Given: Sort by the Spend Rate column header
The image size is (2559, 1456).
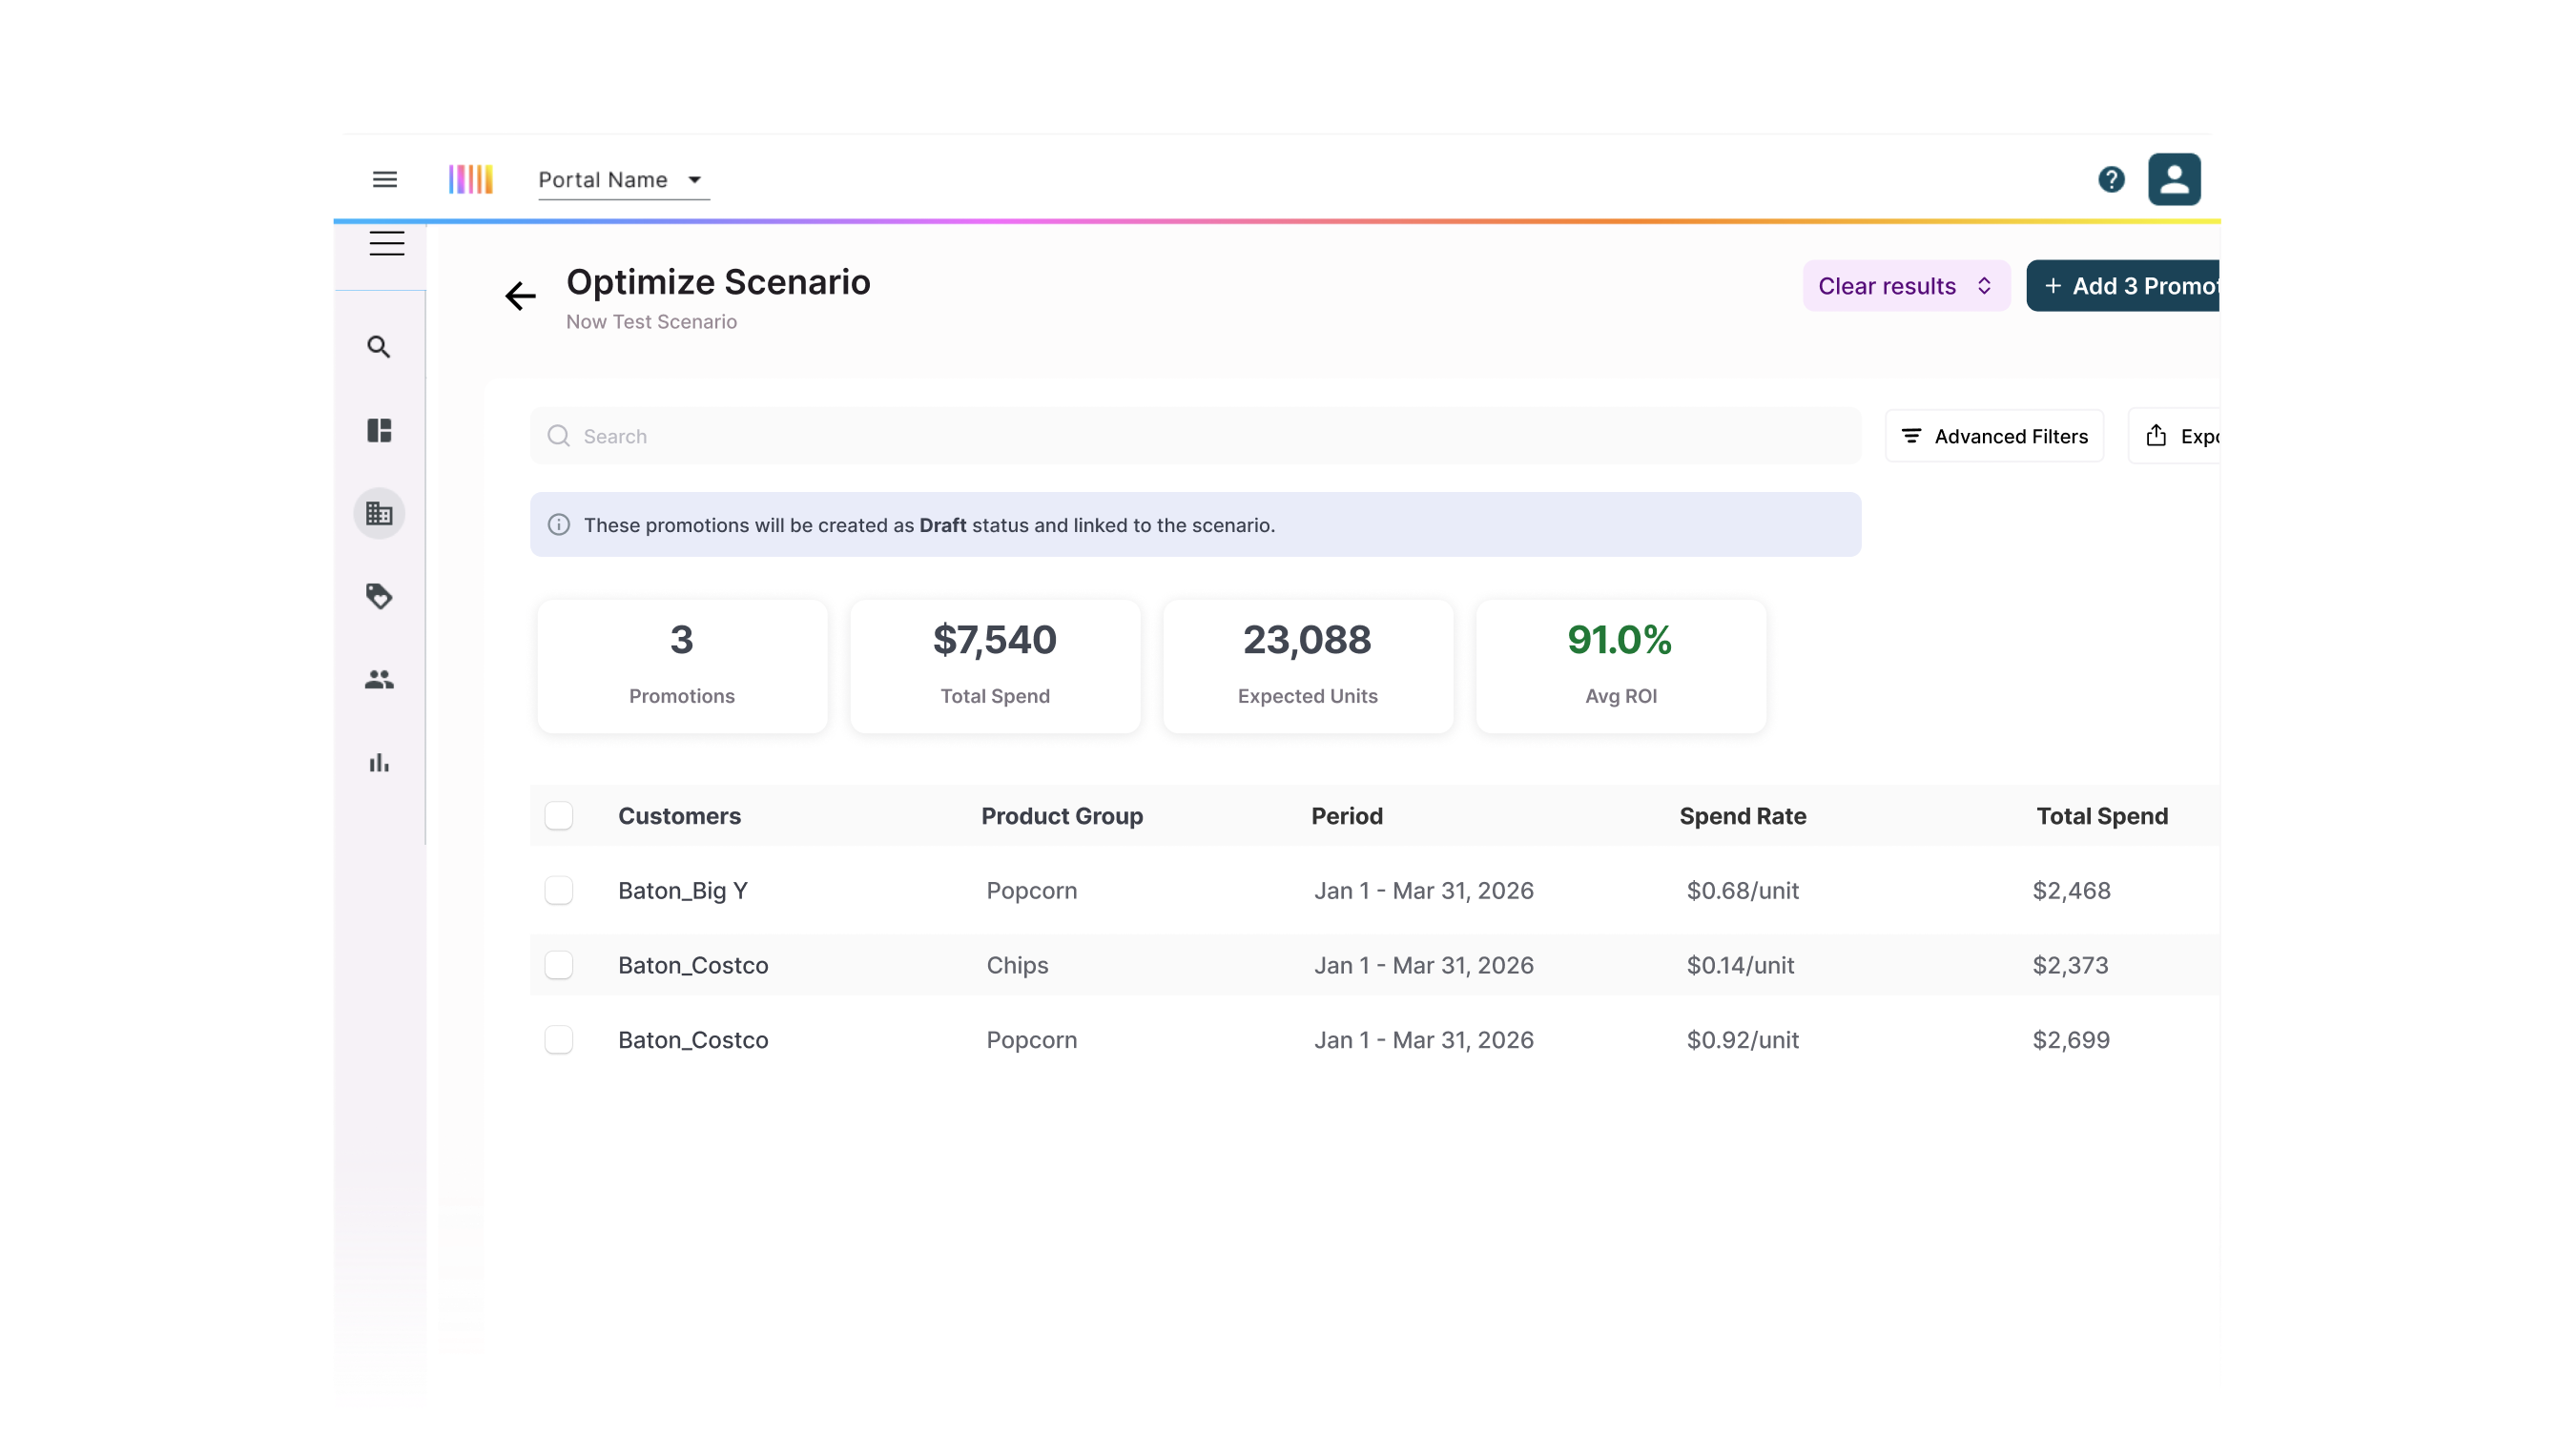Looking at the screenshot, I should 1742,816.
